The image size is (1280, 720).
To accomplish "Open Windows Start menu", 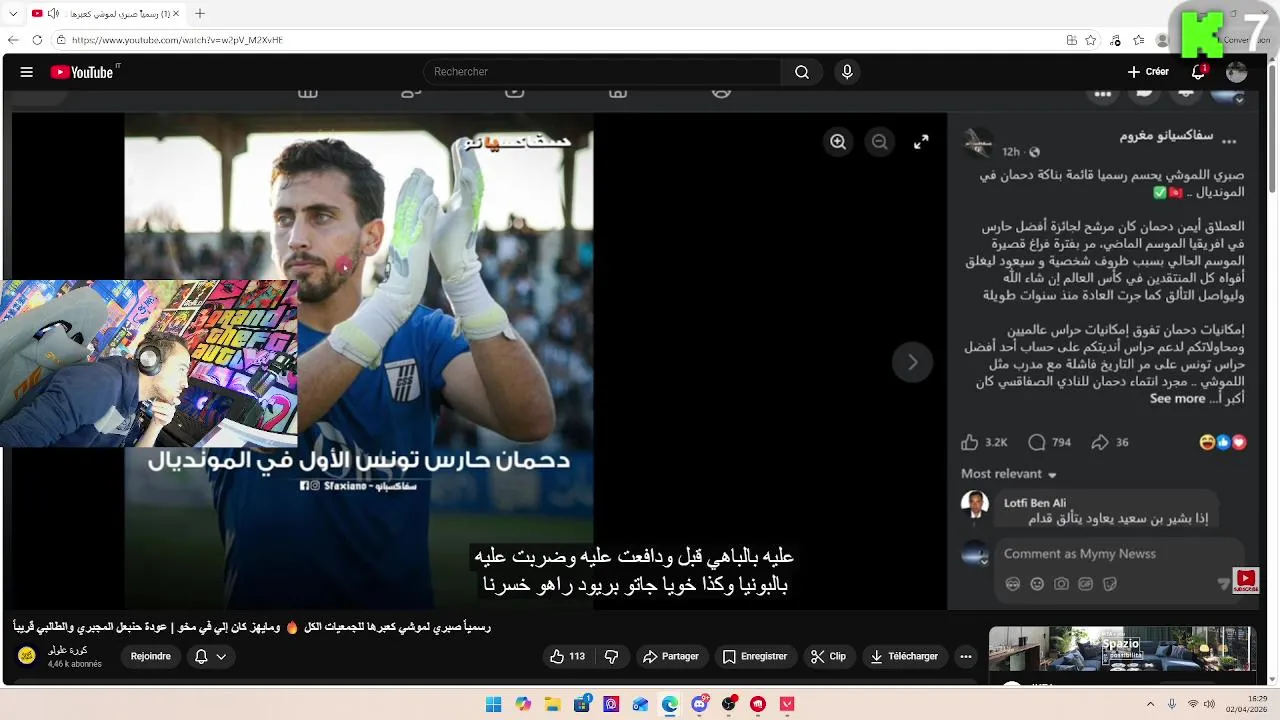I will point(493,704).
